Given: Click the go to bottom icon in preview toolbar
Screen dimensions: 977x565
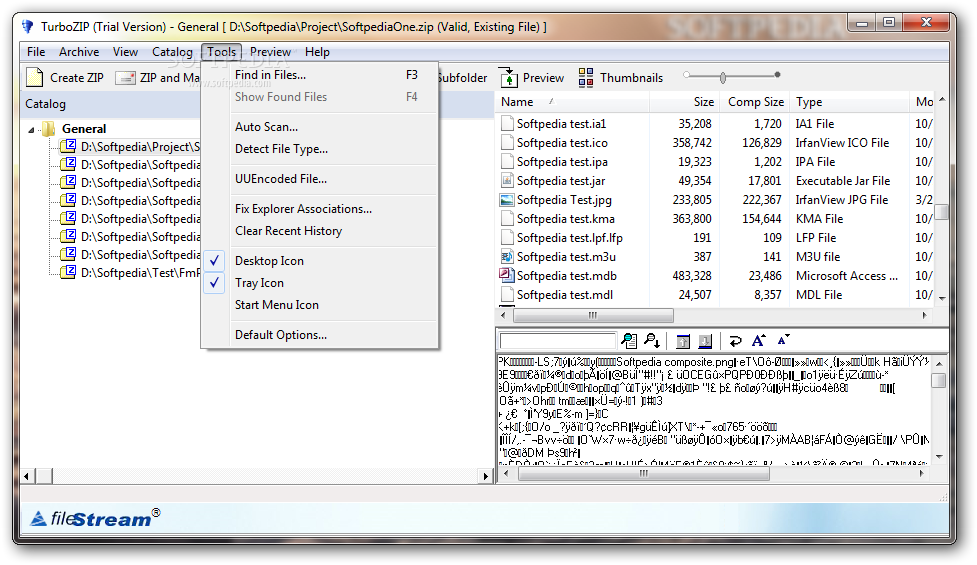Looking at the screenshot, I should (705, 341).
